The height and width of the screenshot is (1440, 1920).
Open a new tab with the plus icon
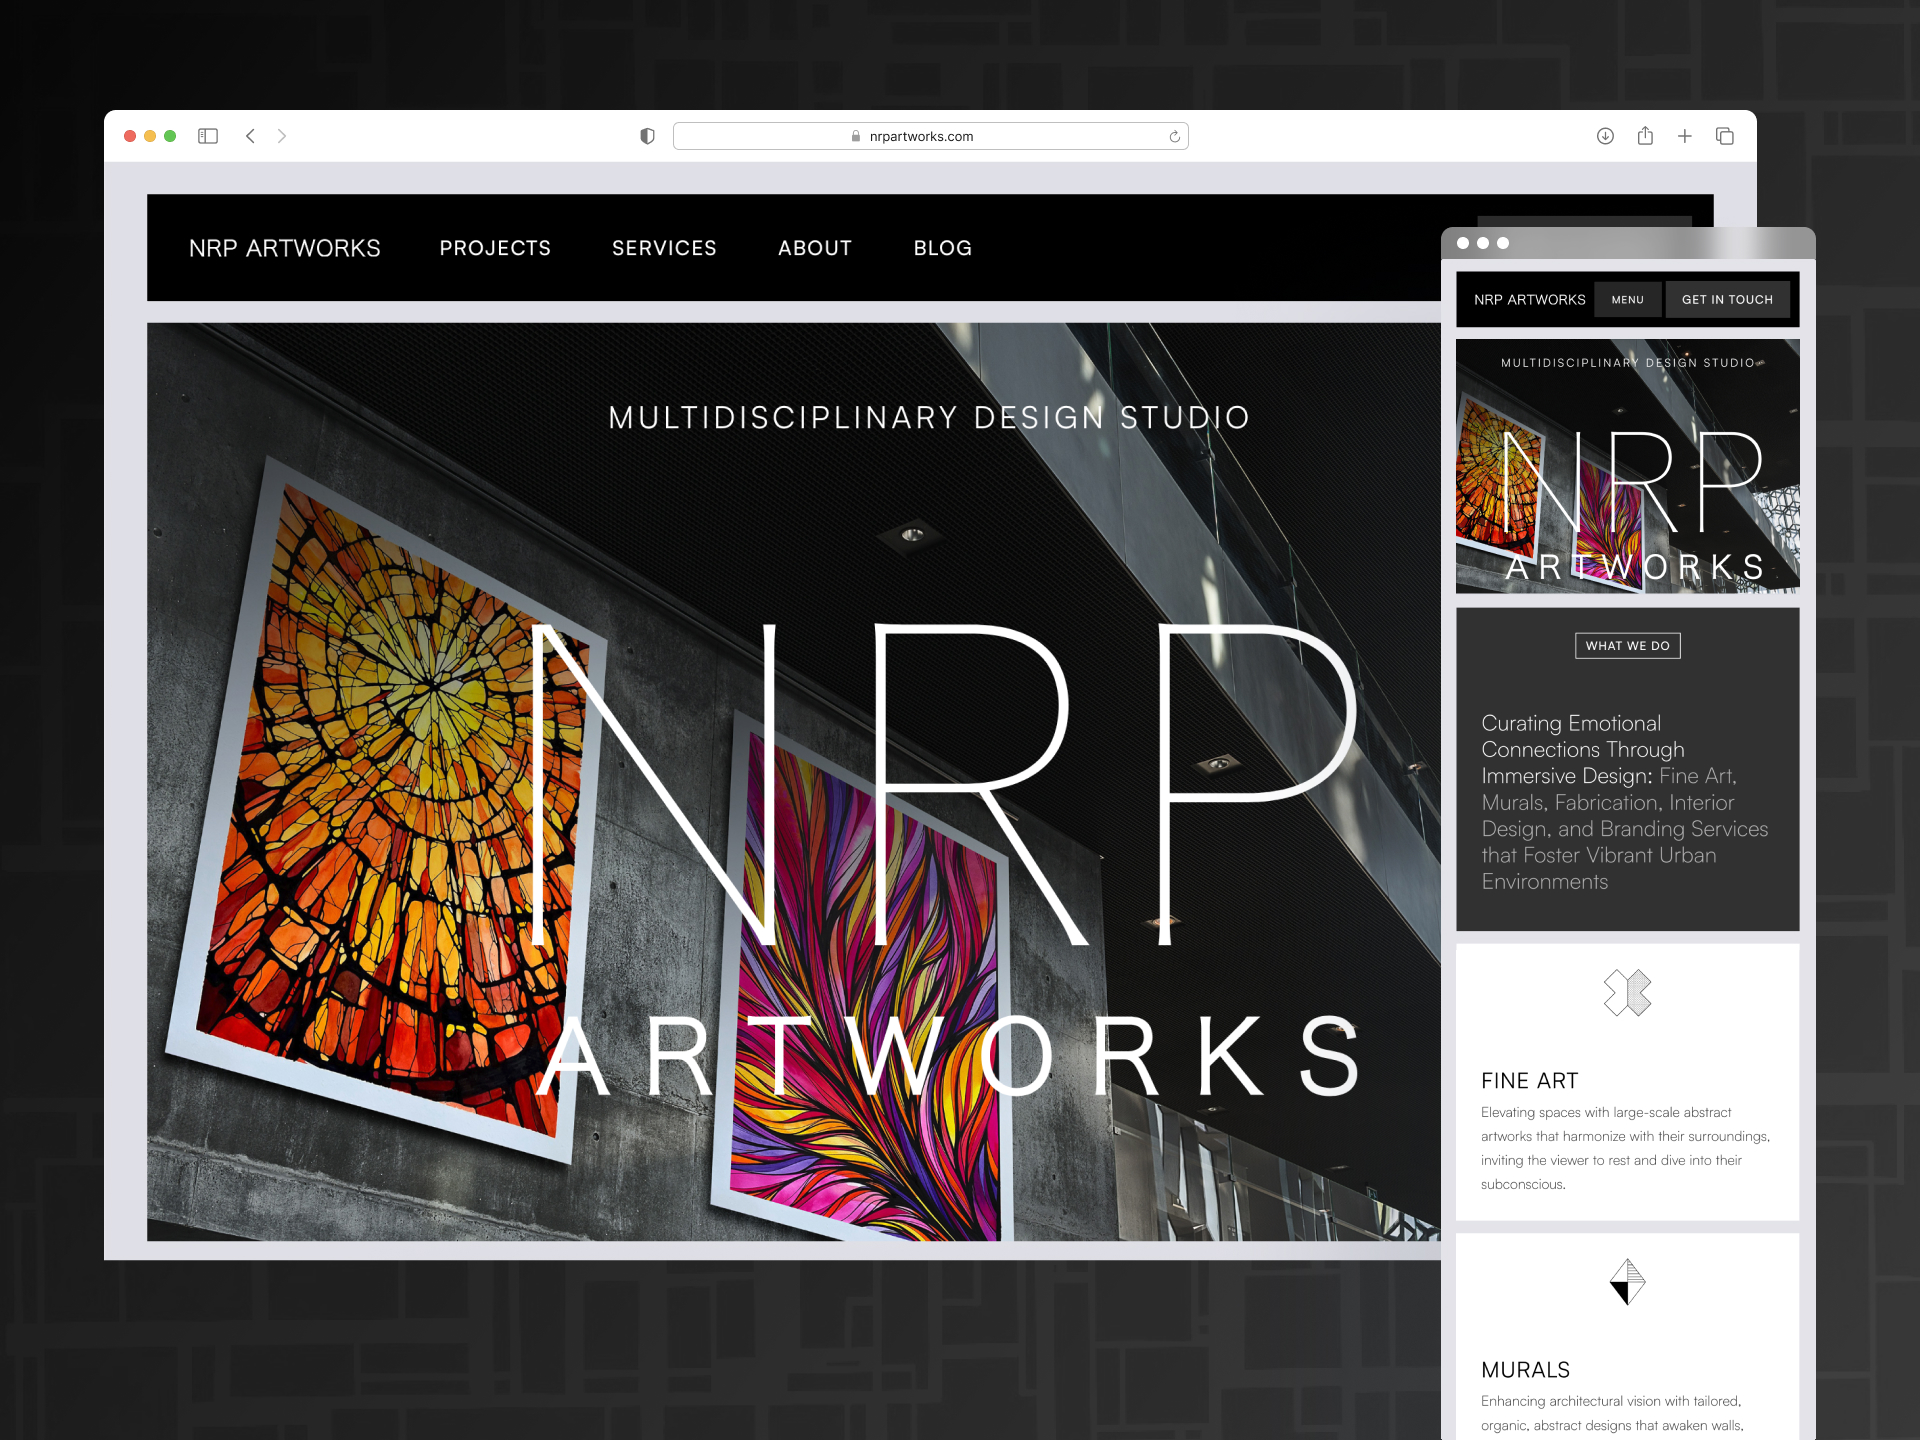tap(1685, 135)
